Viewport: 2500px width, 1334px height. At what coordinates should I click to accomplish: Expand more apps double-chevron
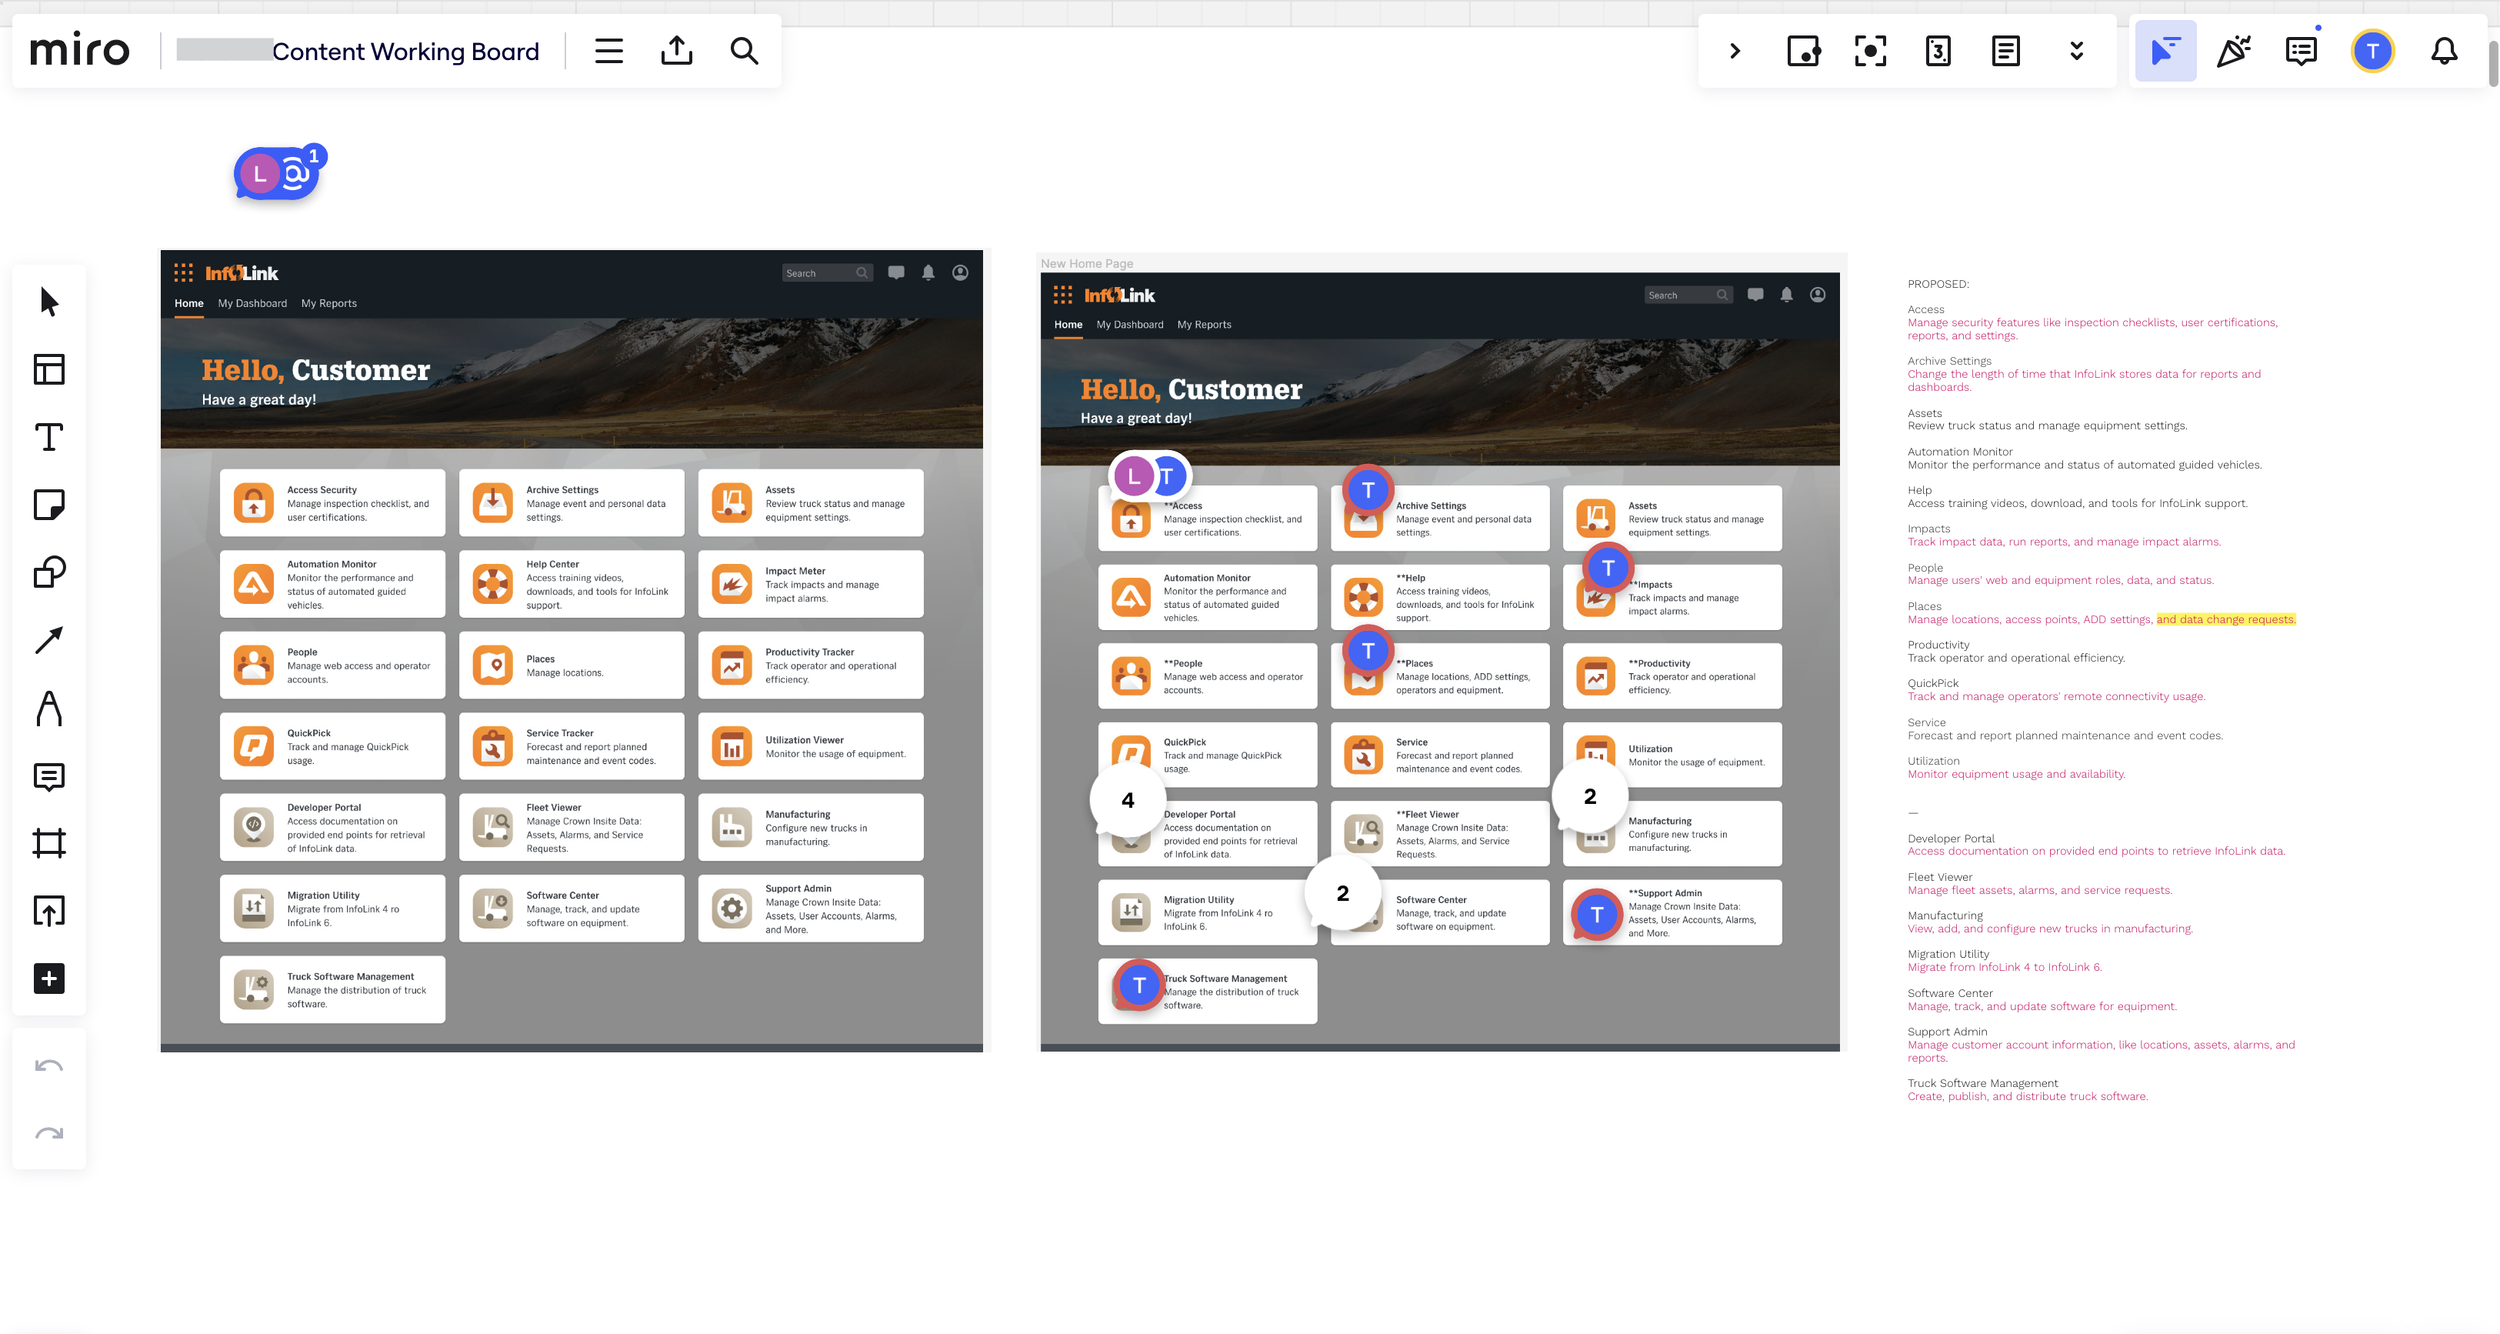point(2076,51)
